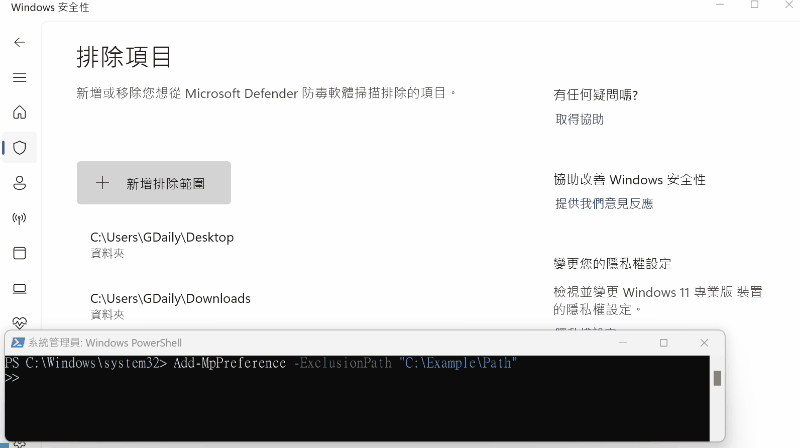Open Firewall & network protection icon

click(19, 218)
